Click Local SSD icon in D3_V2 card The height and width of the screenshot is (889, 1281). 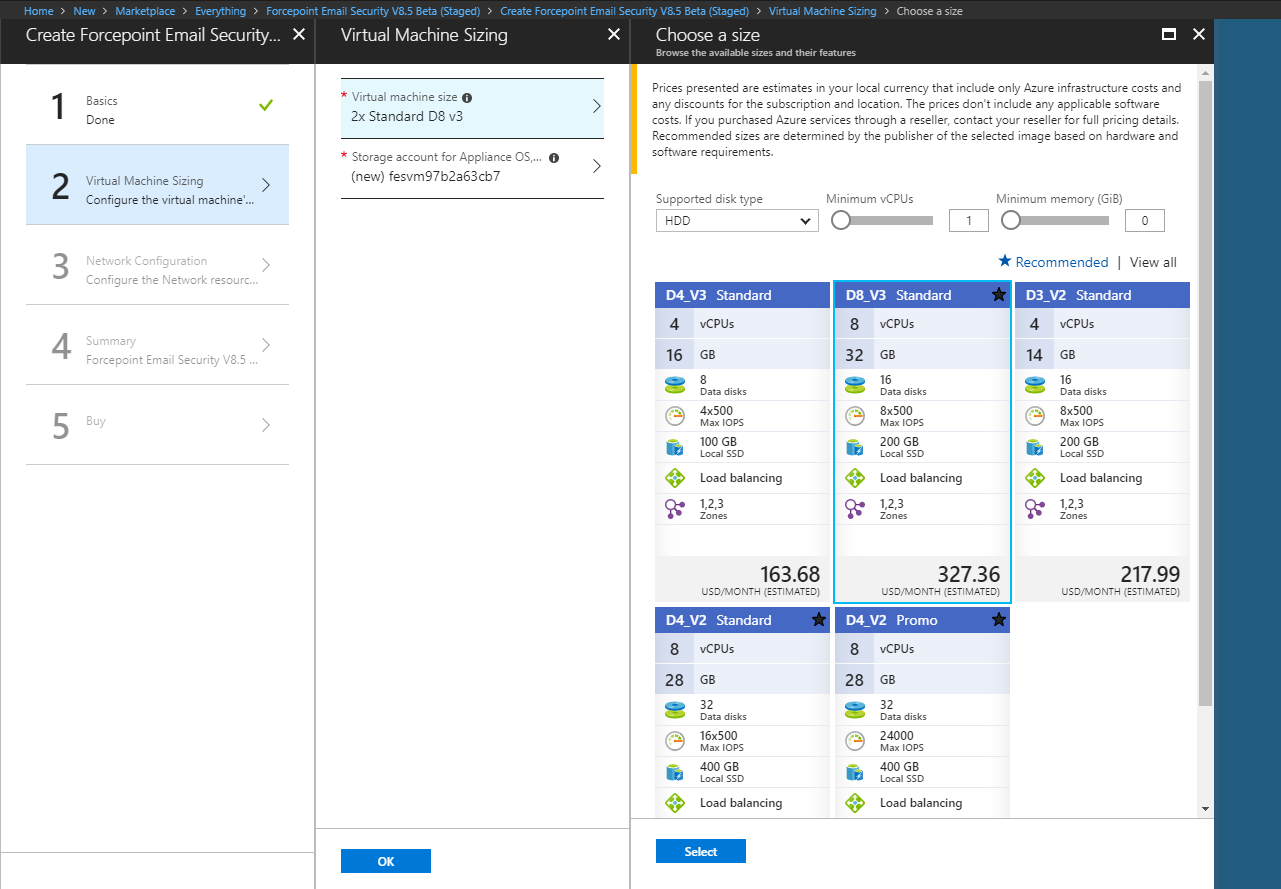[1034, 447]
